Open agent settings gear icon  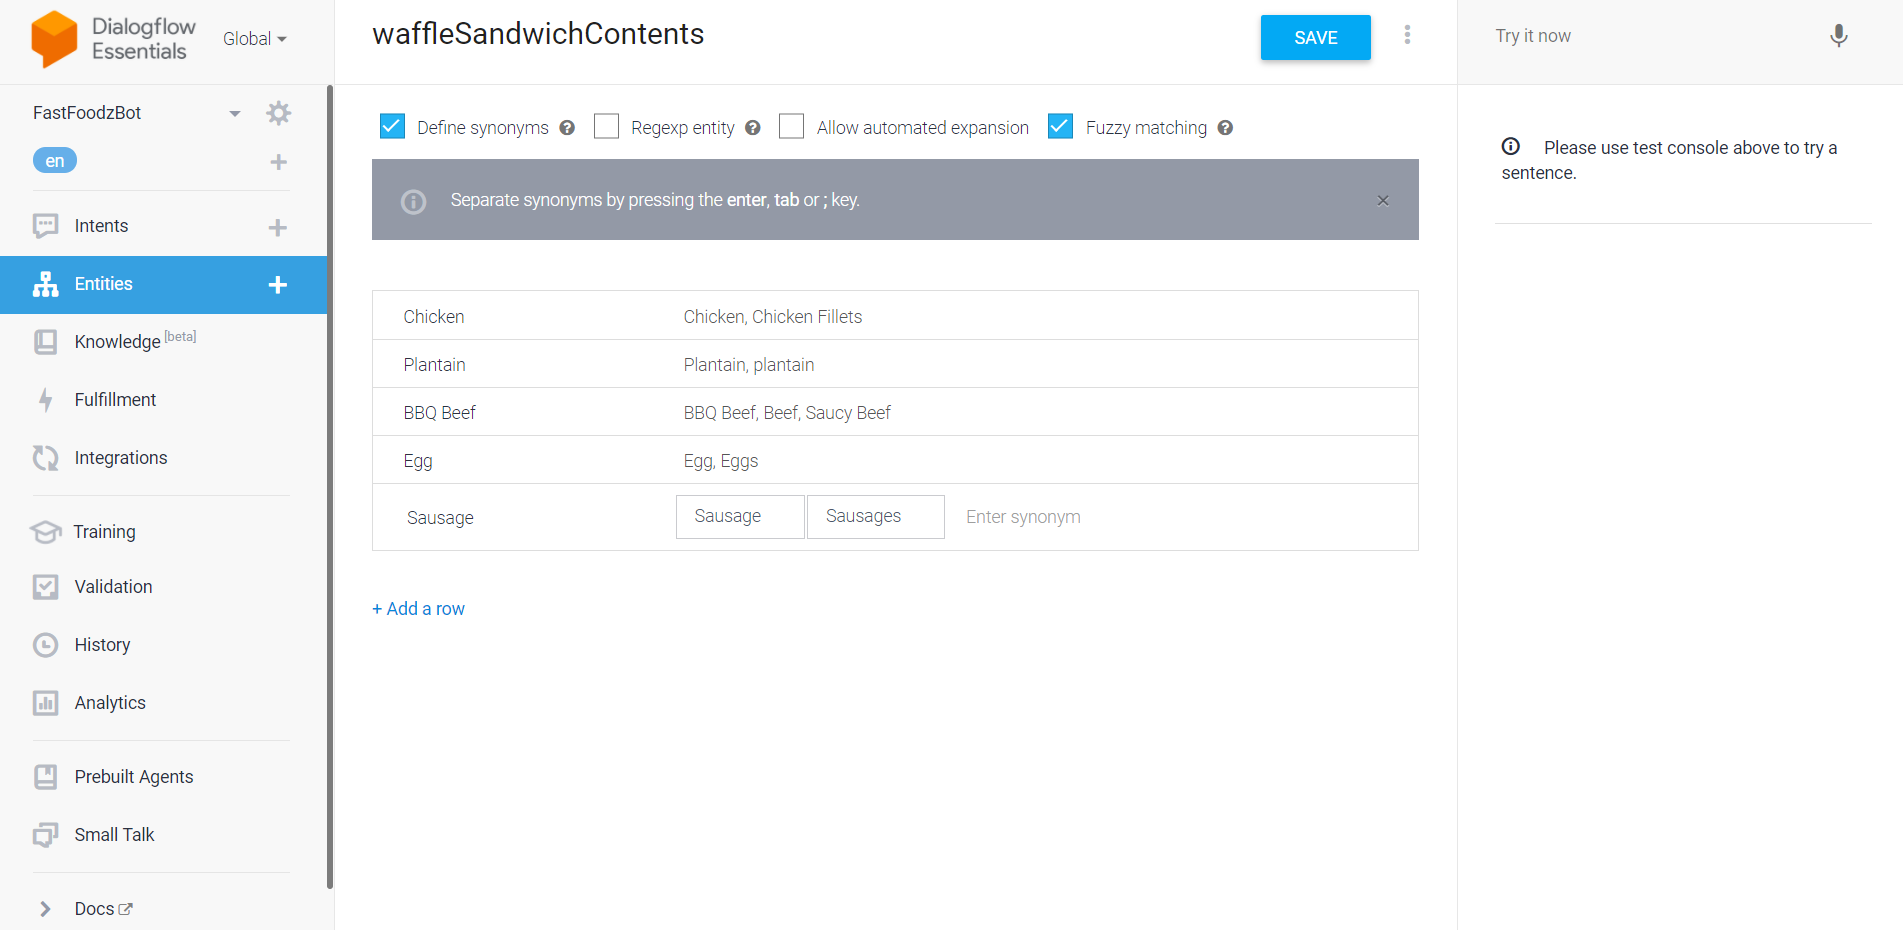pos(279,113)
